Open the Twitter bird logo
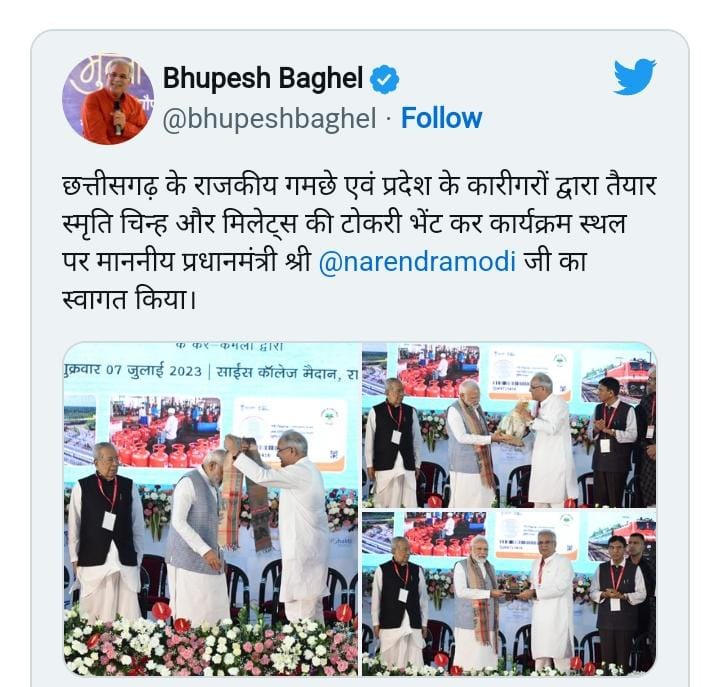Viewport: 720px width, 687px height. [x=635, y=76]
